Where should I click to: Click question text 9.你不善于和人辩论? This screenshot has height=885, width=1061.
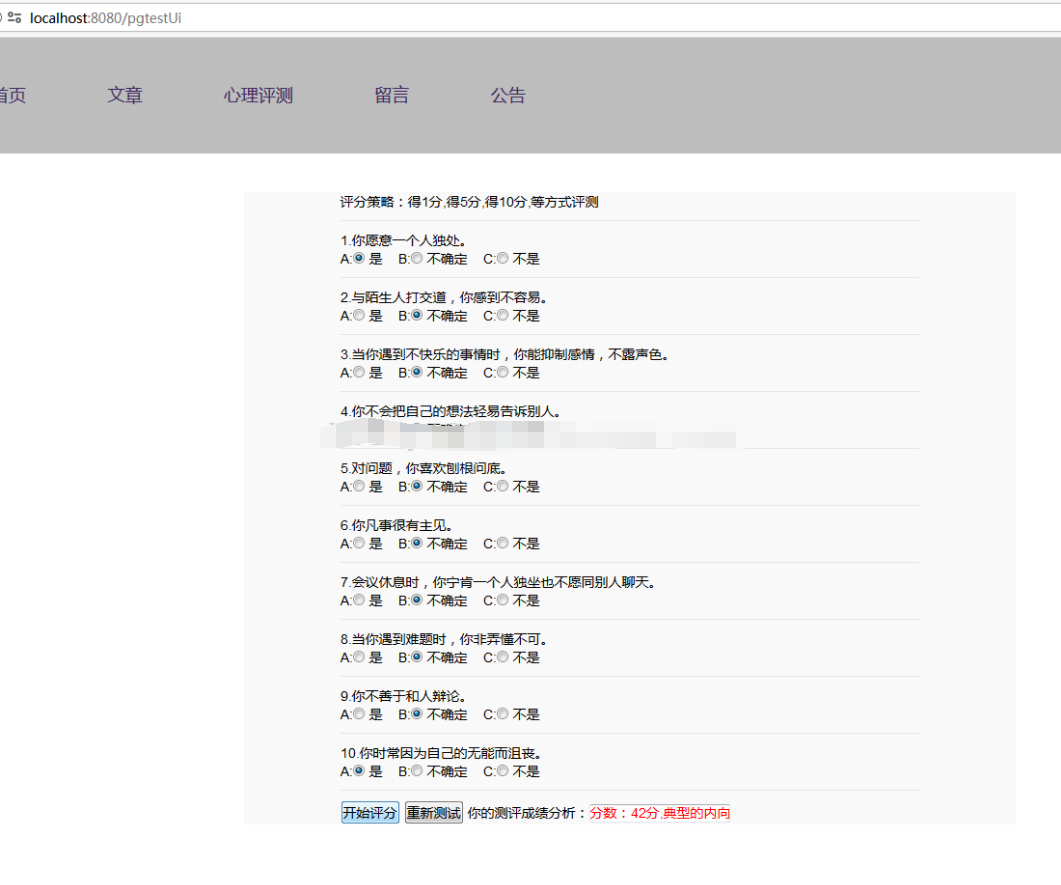pos(403,696)
